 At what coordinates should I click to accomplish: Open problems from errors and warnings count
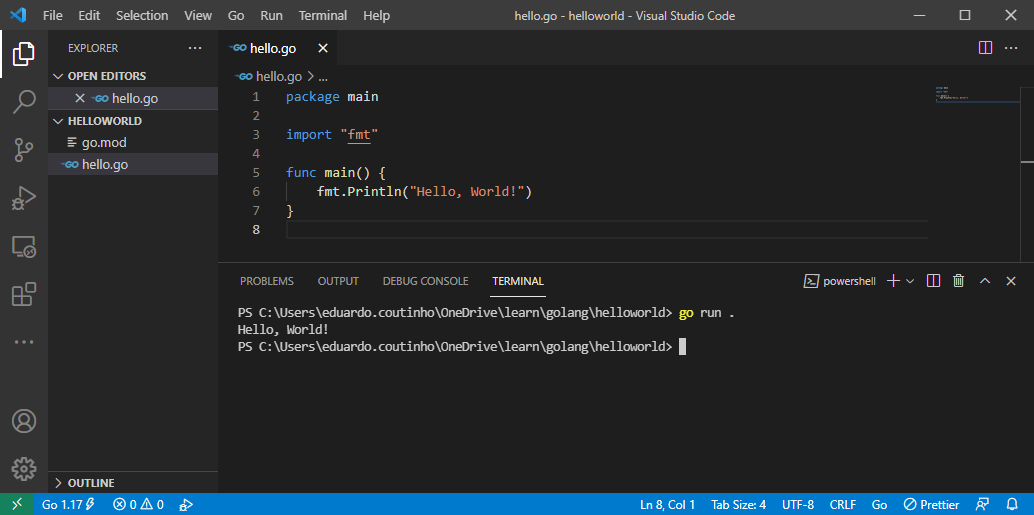tap(138, 504)
